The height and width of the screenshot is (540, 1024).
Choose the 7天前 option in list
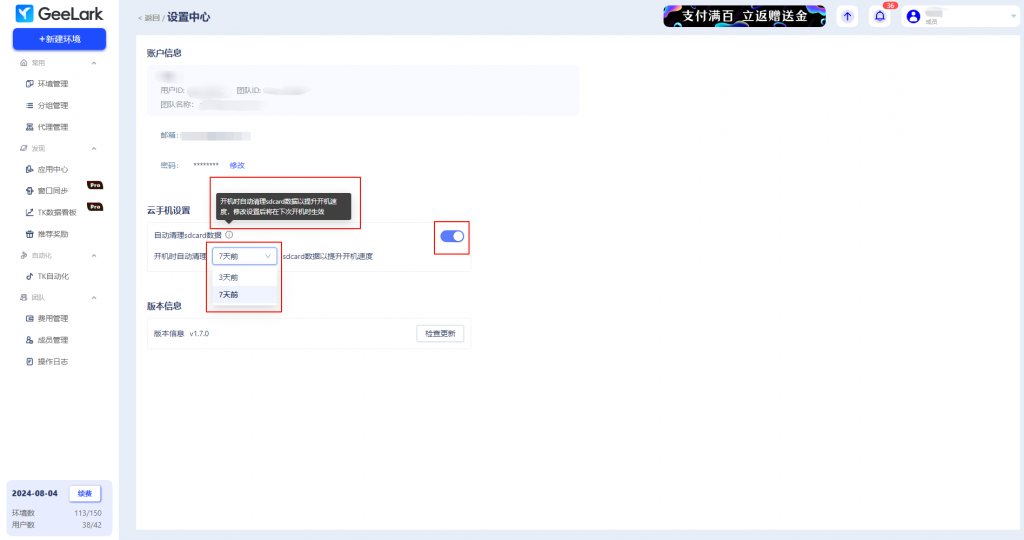click(x=229, y=295)
